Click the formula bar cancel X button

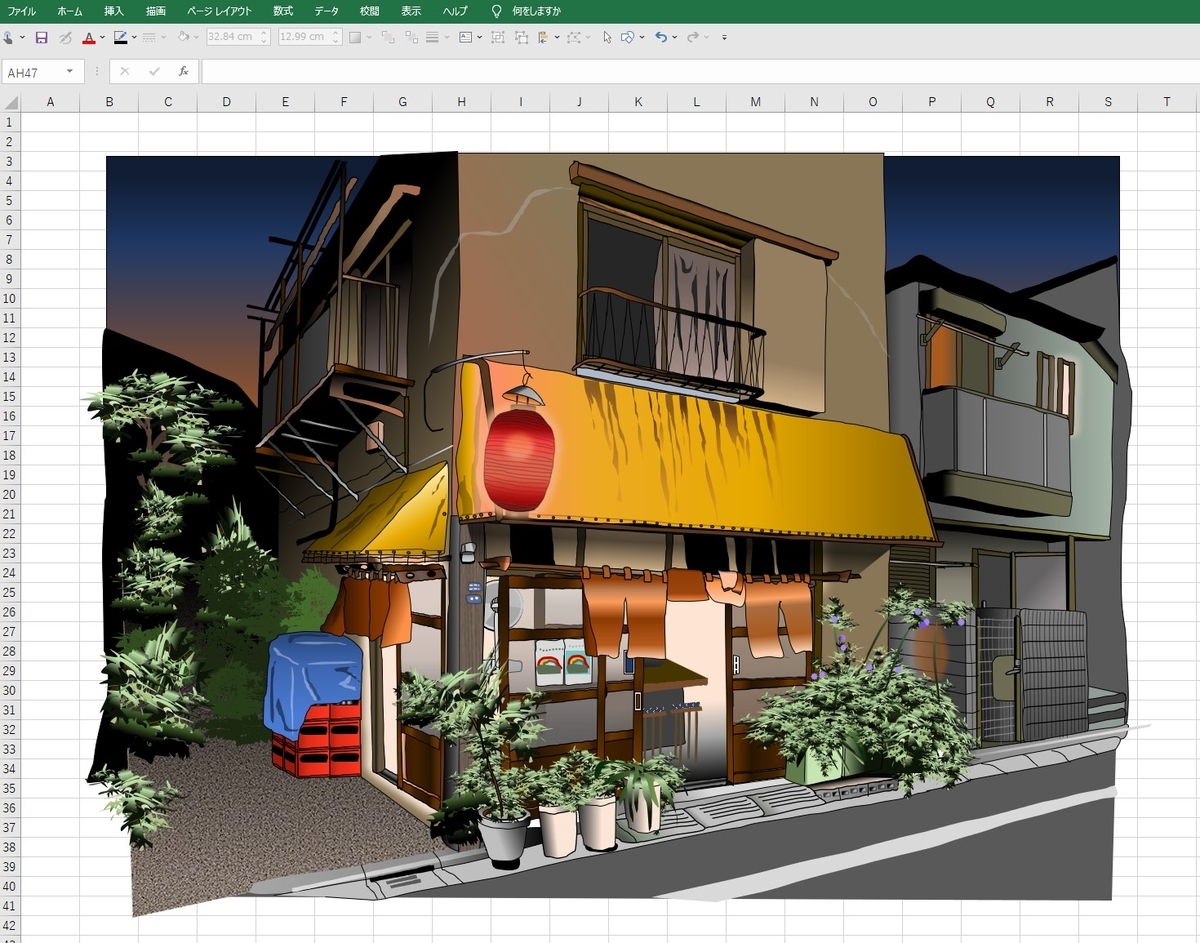pos(125,72)
